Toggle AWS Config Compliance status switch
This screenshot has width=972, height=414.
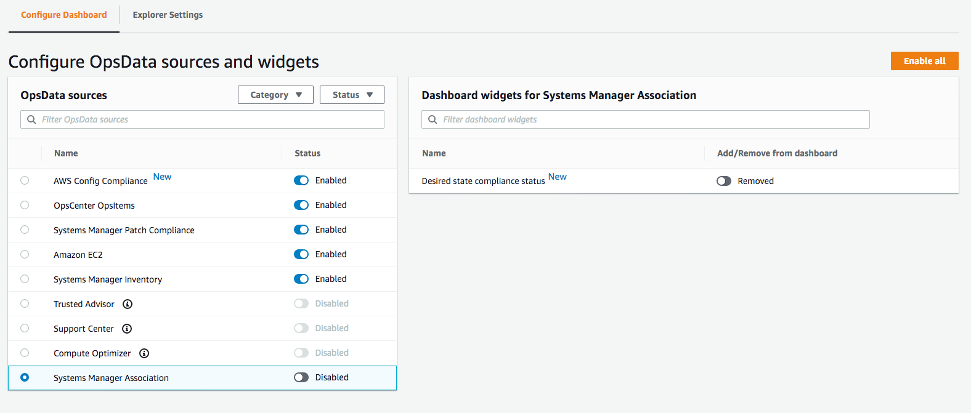click(301, 180)
